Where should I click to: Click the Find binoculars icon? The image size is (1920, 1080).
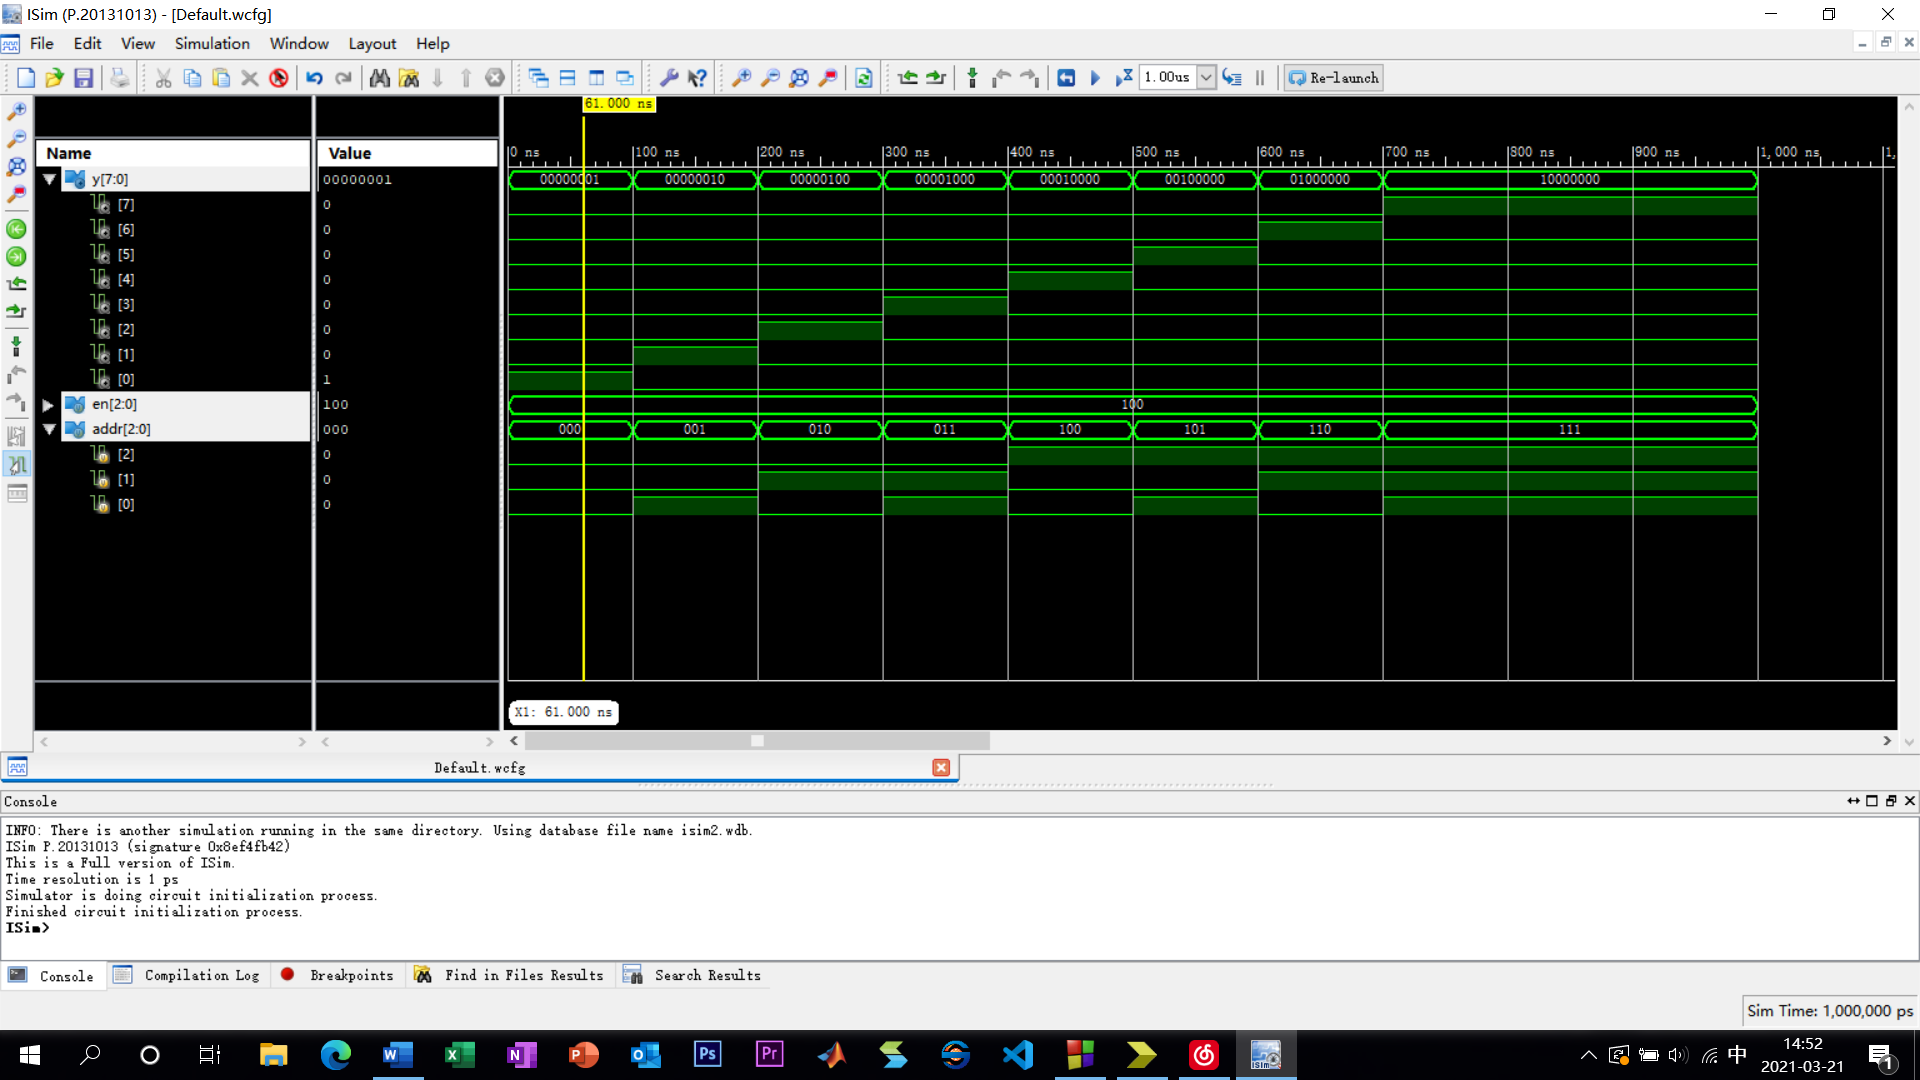coord(379,78)
